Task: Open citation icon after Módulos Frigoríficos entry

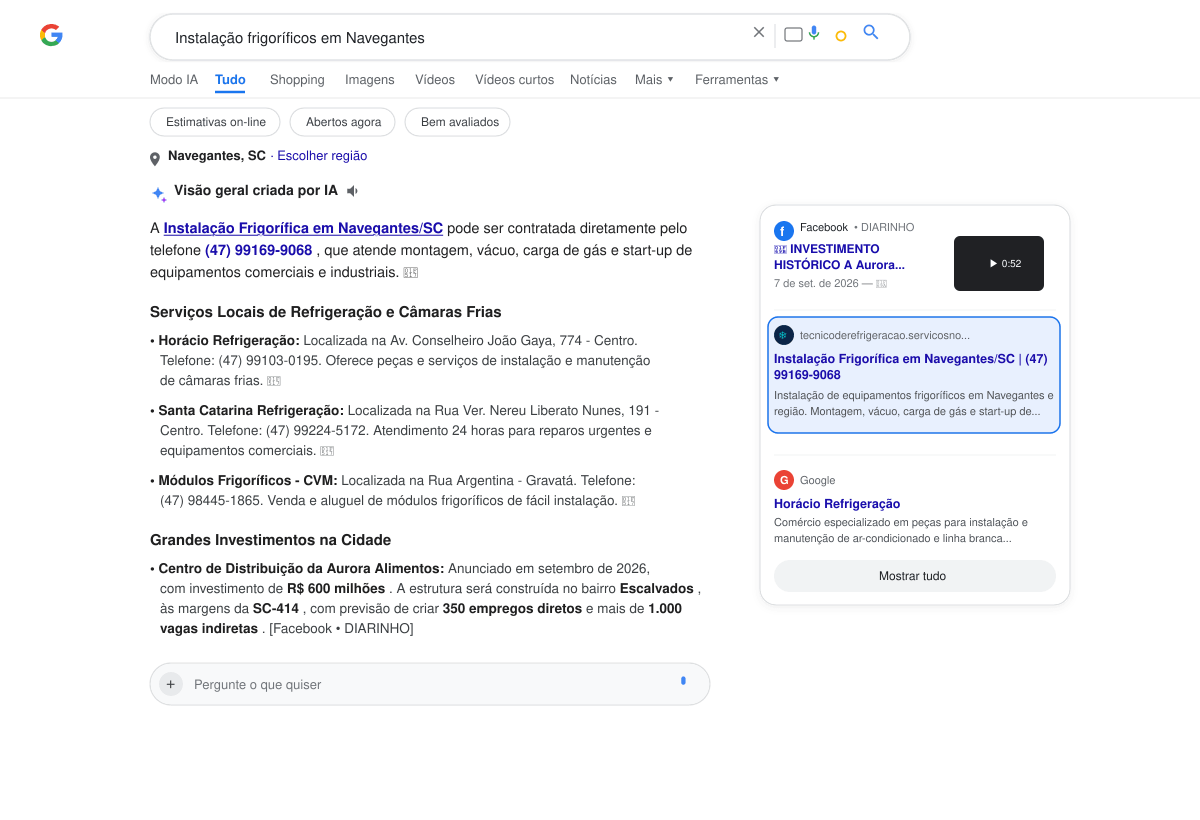Action: pos(628,501)
